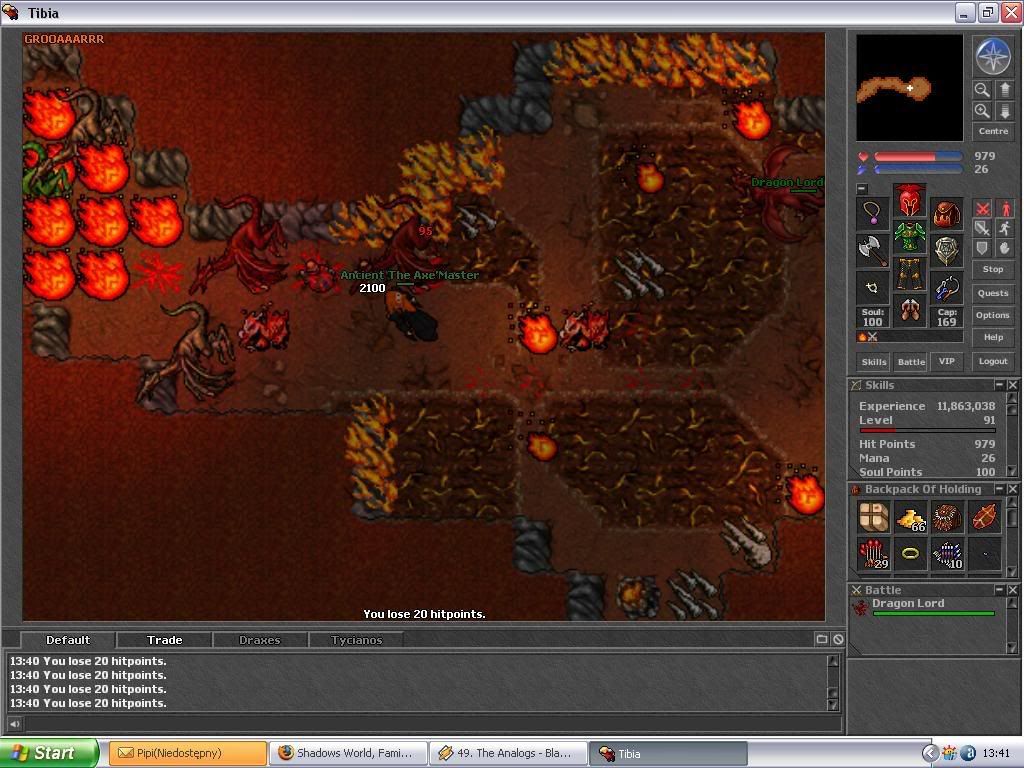This screenshot has height=768, width=1024.
Task: Select the 66 gold coins stack
Action: pyautogui.click(x=910, y=517)
